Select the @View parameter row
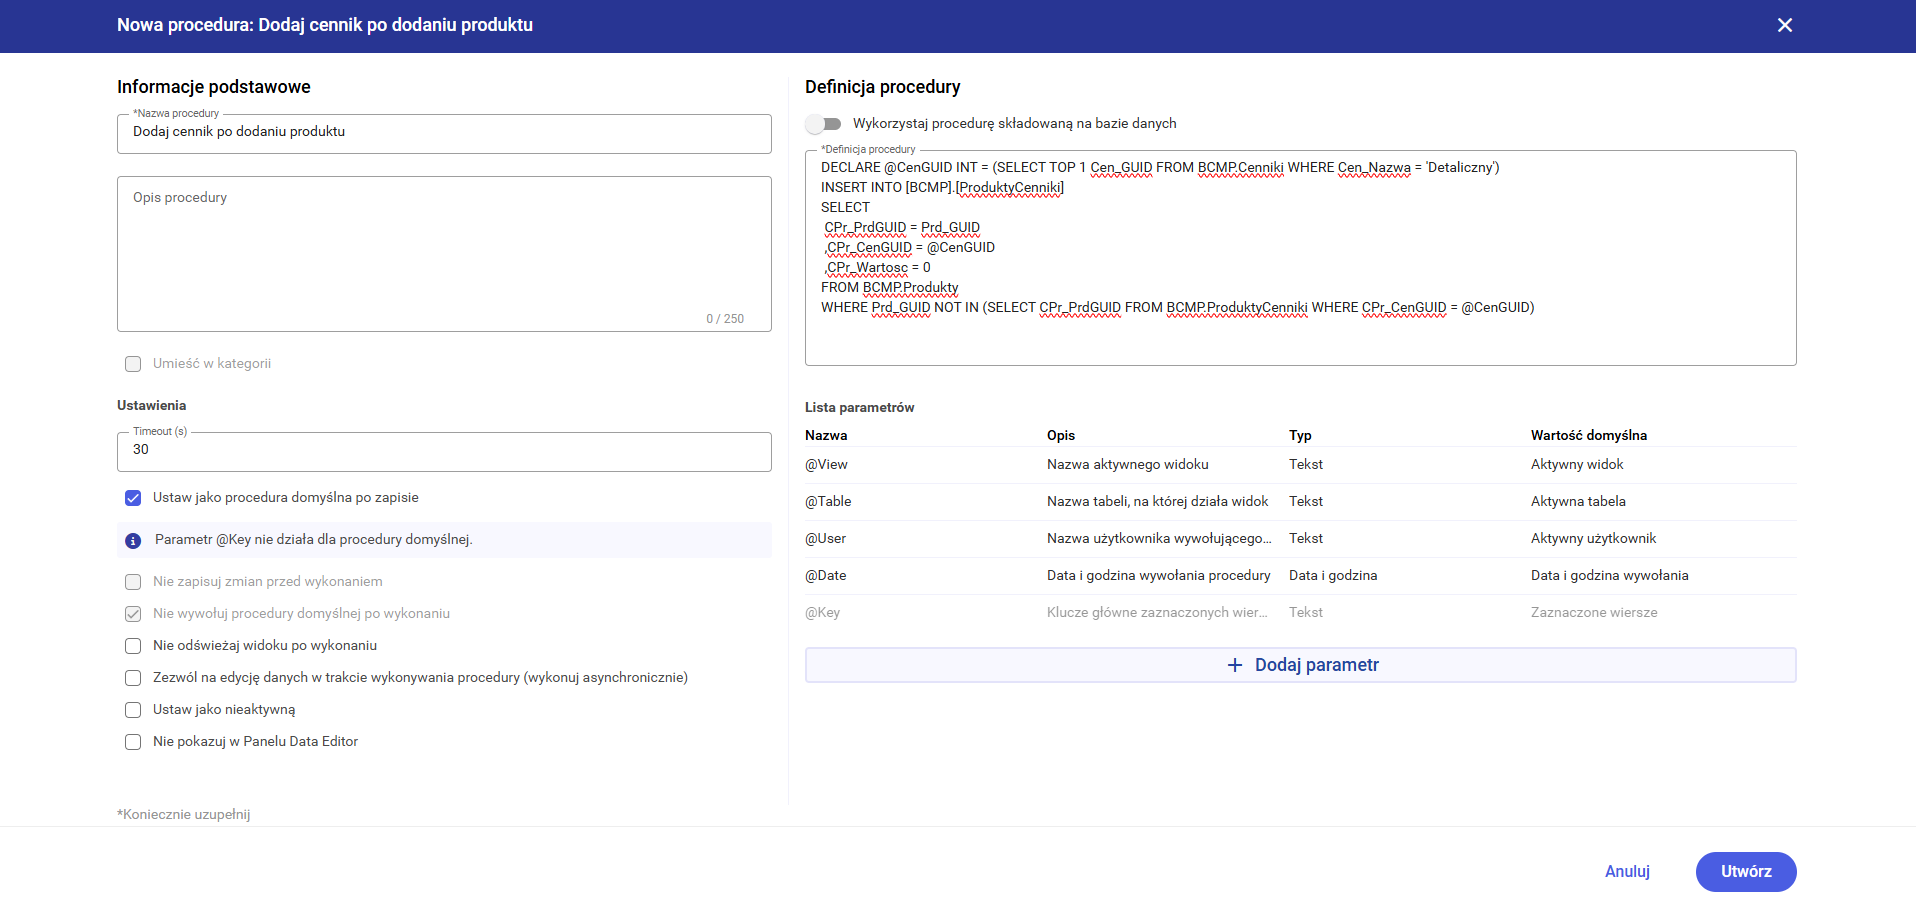Viewport: 1916px width, 915px height. [x=1300, y=465]
